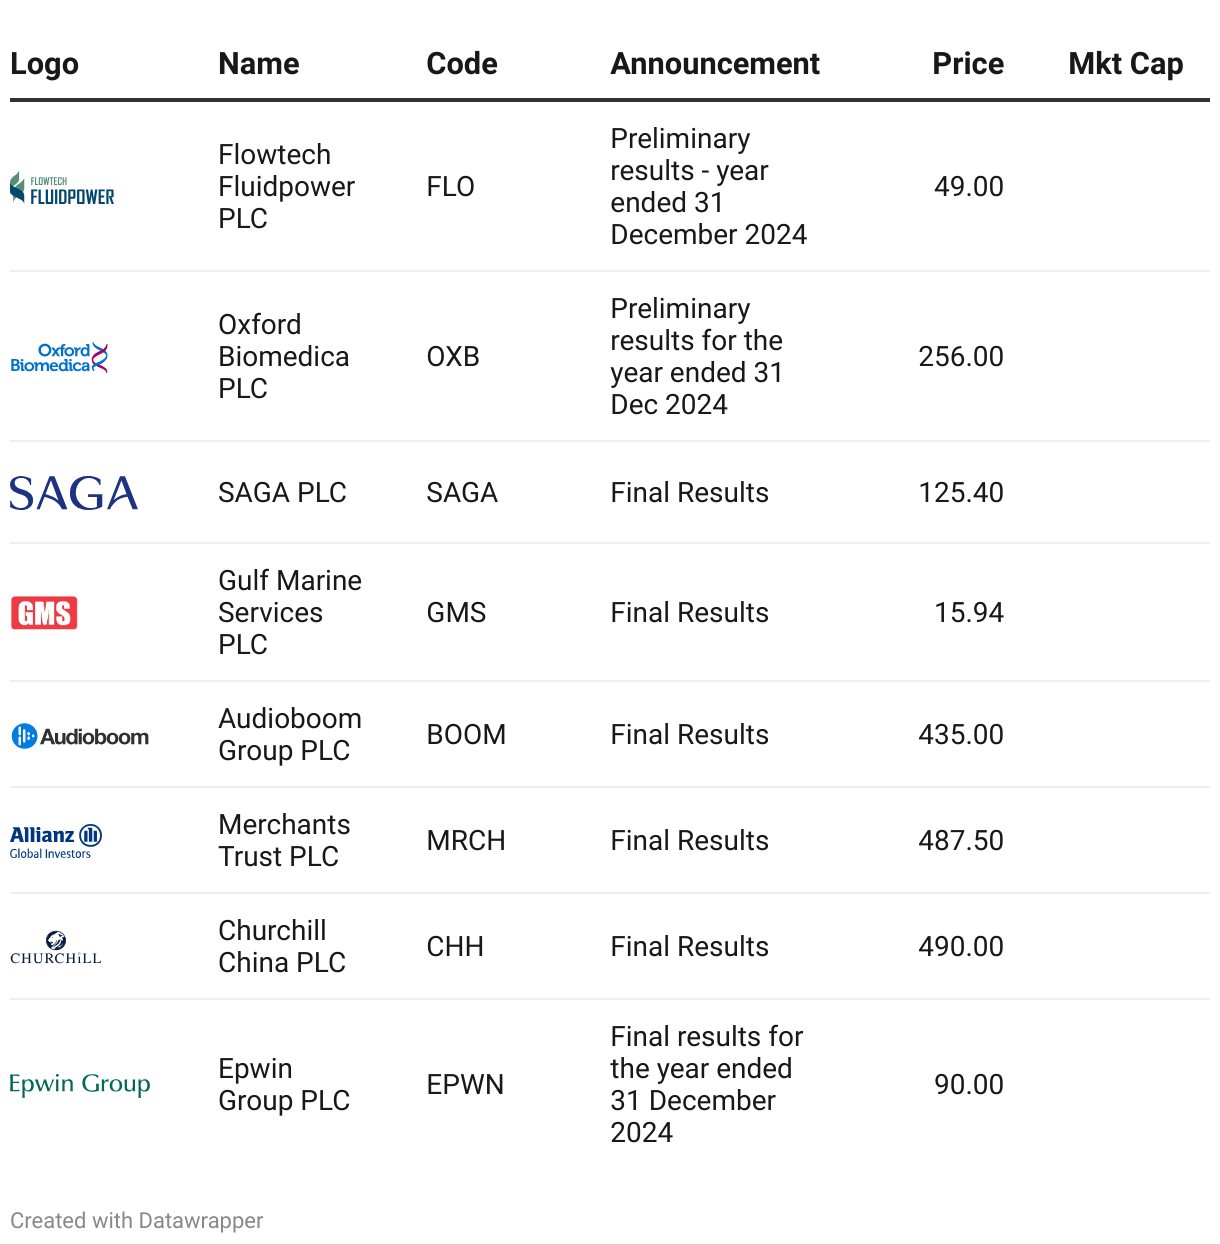Click the BOOM ticker code
The image size is (1220, 1244).
click(466, 735)
